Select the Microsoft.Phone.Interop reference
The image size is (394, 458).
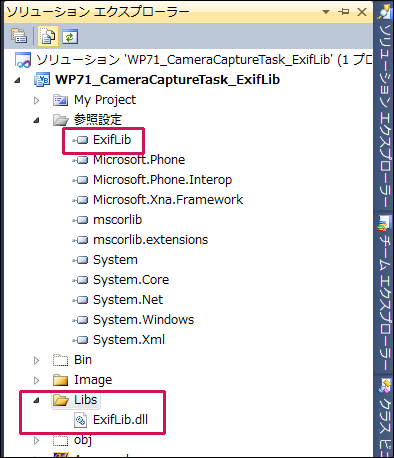click(x=163, y=180)
